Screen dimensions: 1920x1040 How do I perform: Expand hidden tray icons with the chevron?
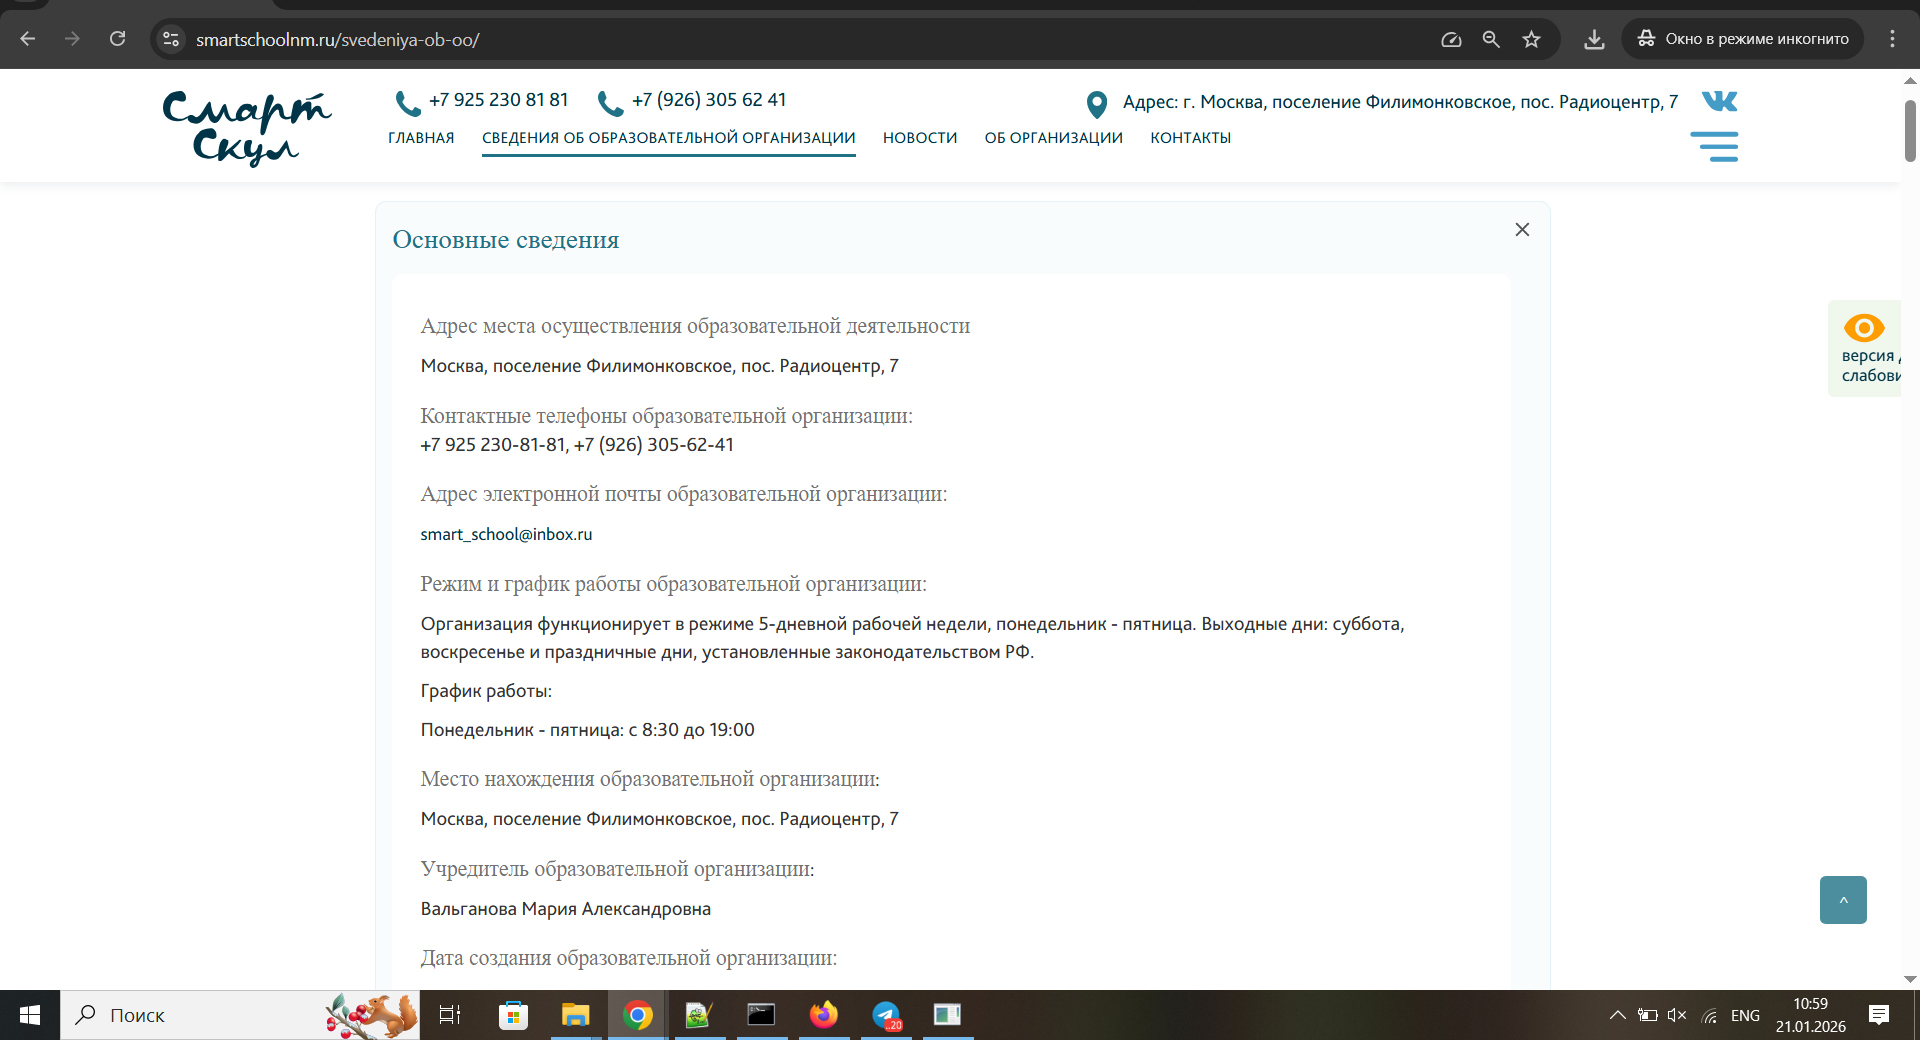(1617, 1015)
